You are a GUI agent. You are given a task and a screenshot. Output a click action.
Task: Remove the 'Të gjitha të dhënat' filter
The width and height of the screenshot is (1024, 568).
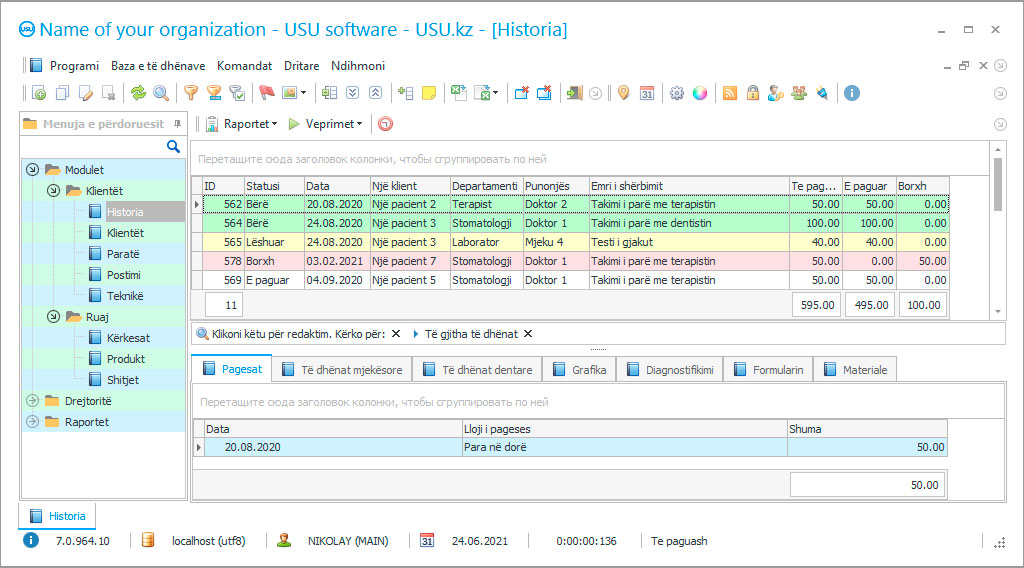coord(528,334)
